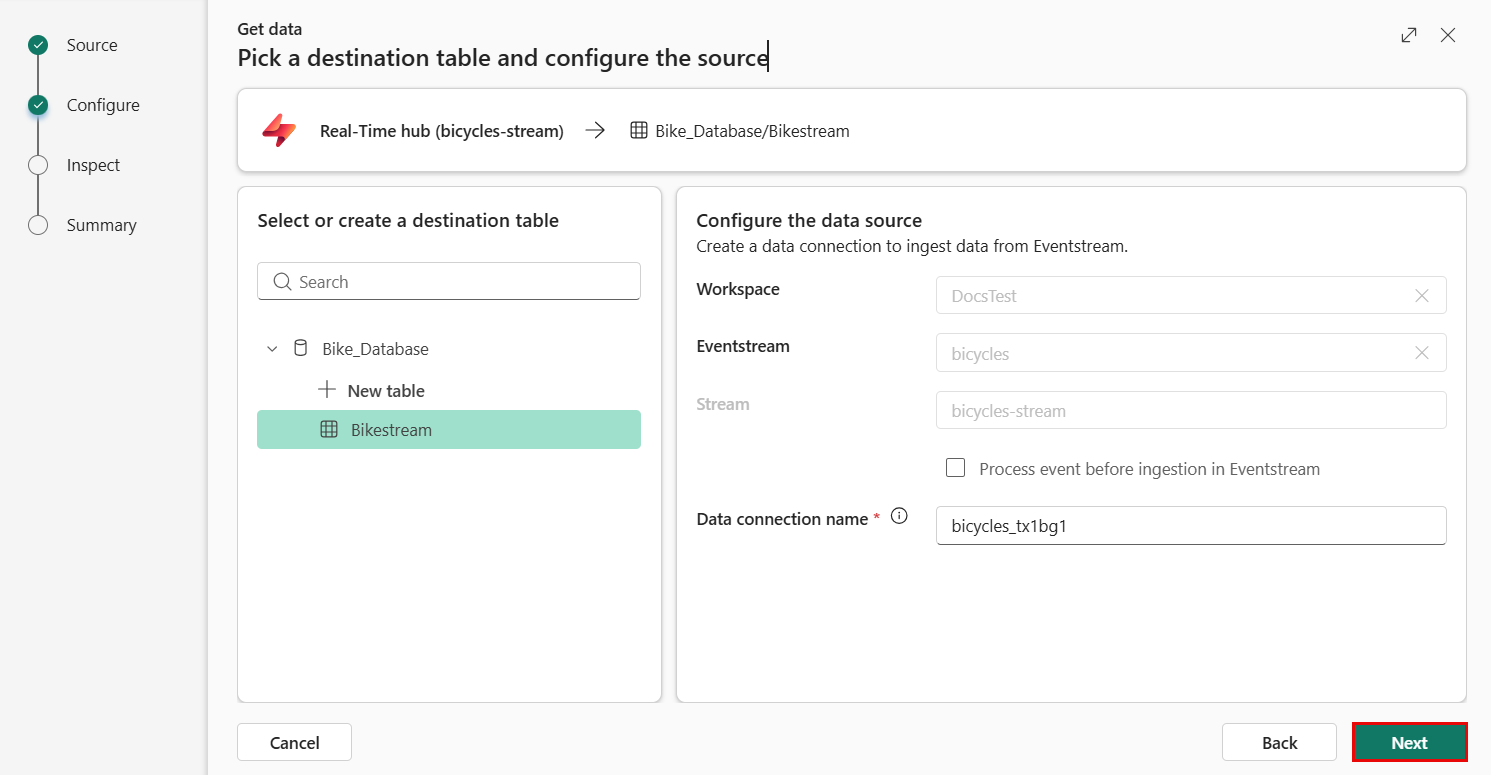
Task: Open the Eventstream bicycles dropdown
Action: point(1170,353)
